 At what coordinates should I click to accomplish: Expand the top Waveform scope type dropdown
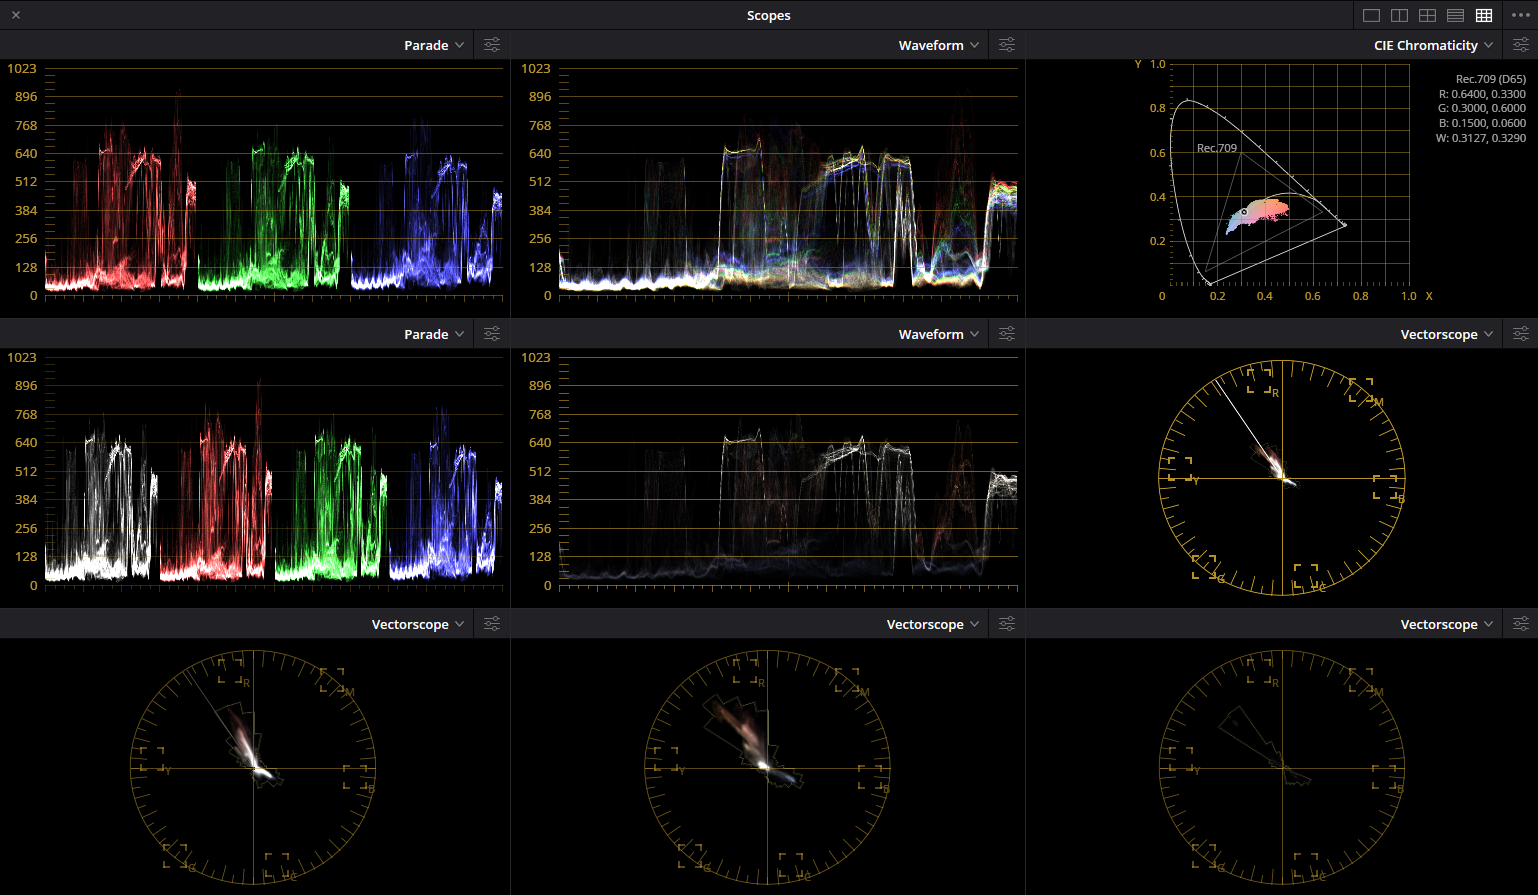pyautogui.click(x=939, y=44)
